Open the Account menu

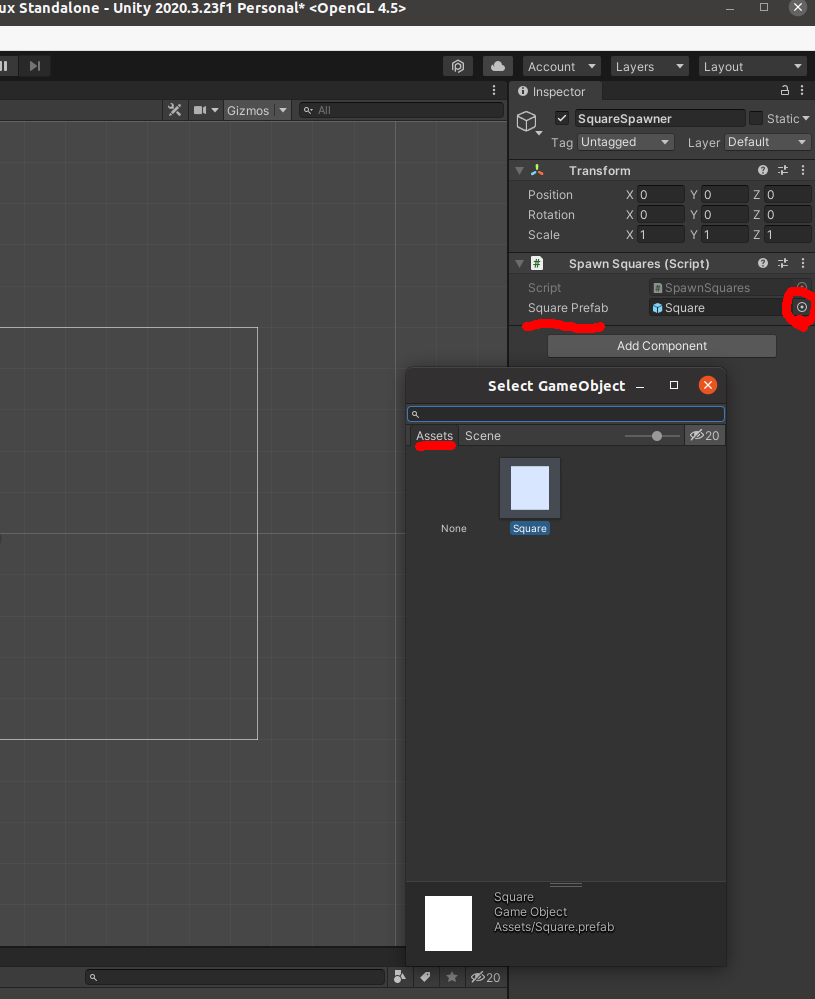(560, 66)
